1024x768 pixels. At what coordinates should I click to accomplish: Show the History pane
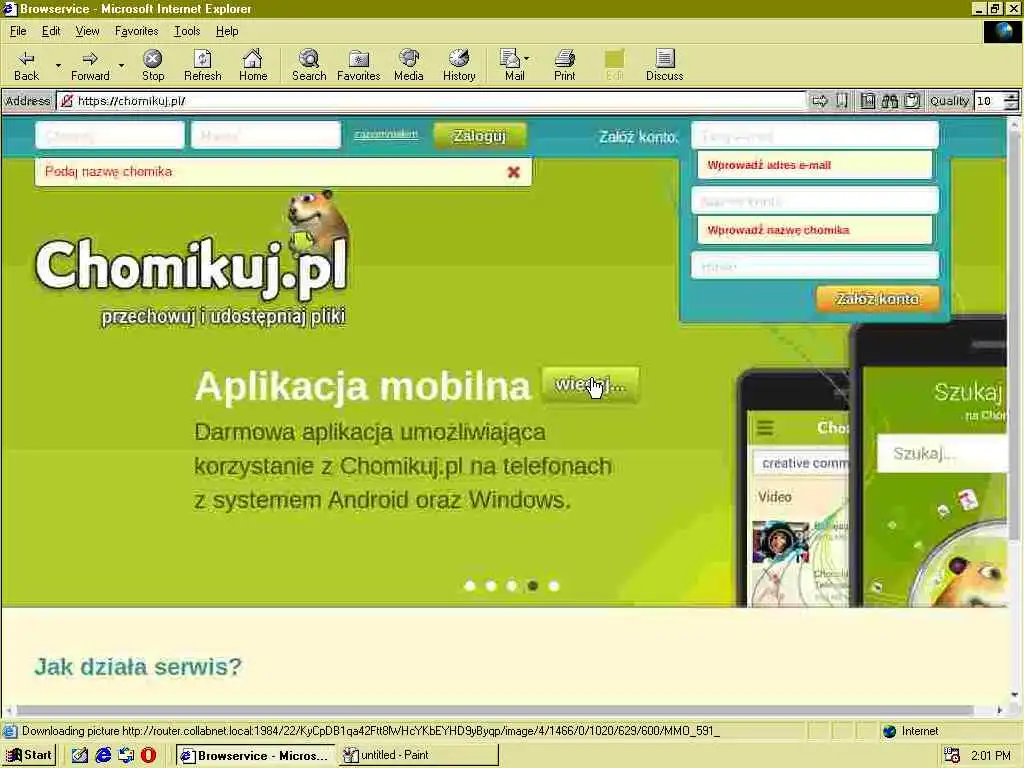459,65
